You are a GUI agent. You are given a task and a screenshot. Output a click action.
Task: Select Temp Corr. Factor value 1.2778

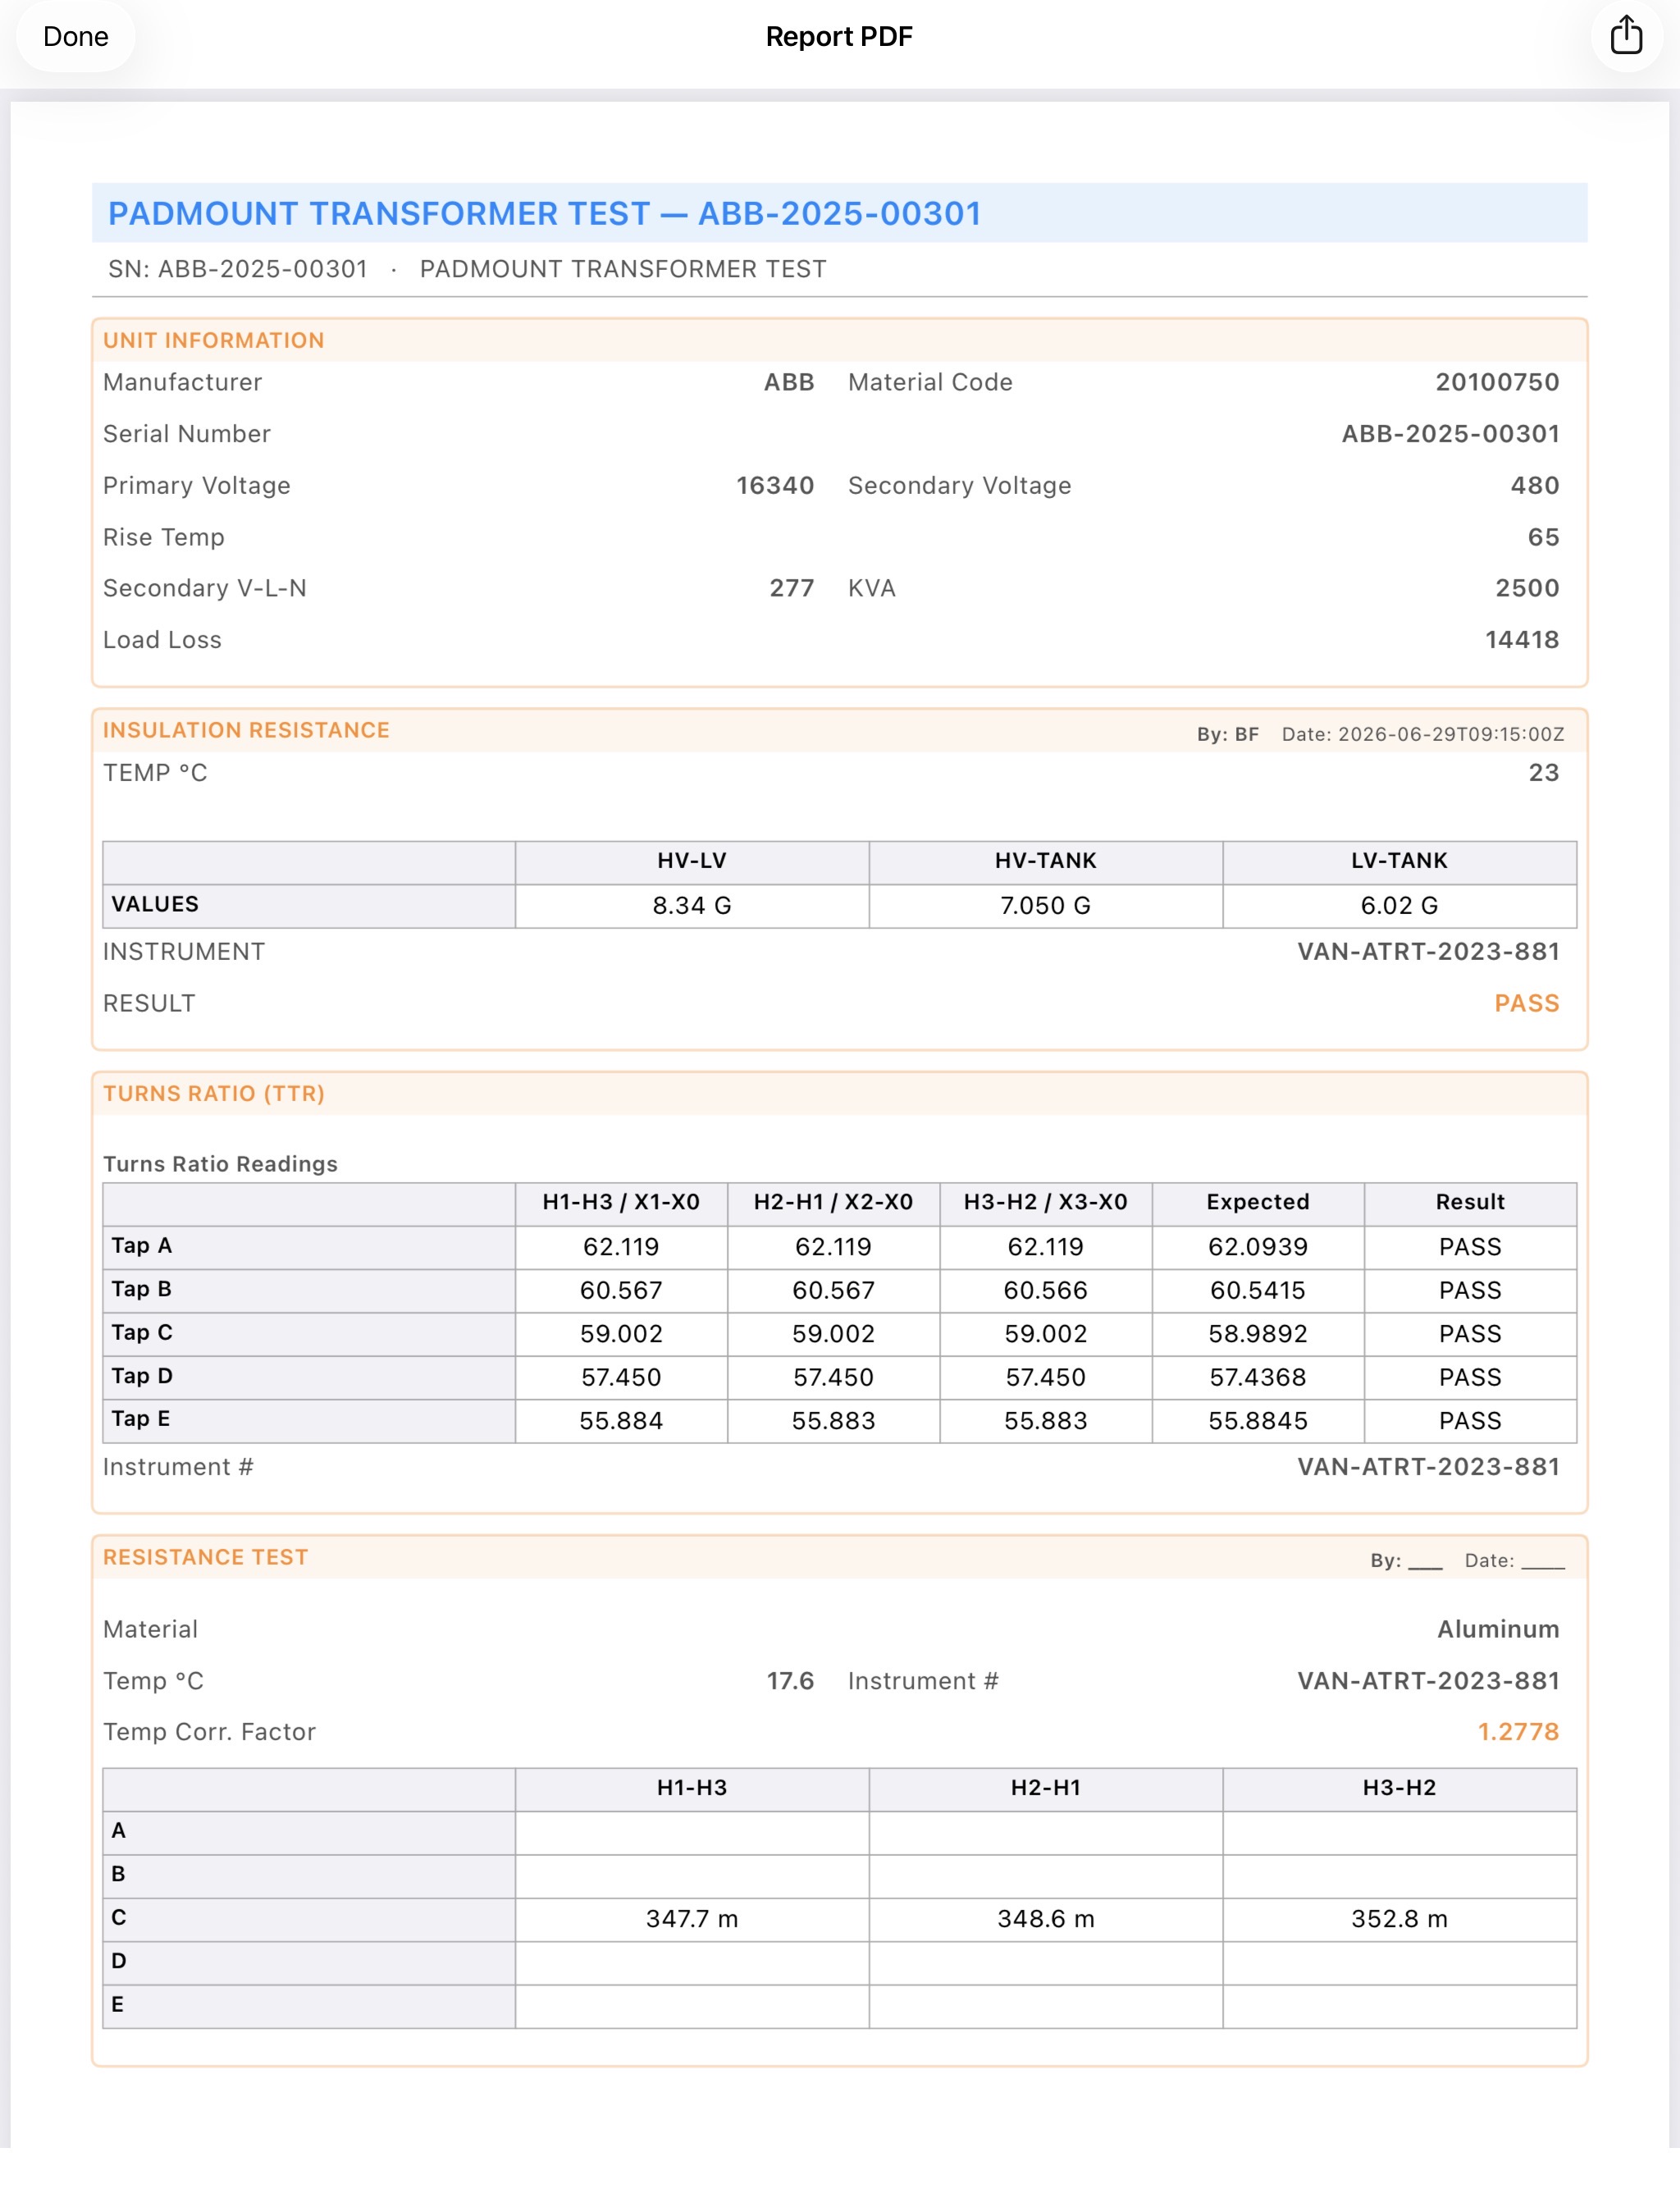click(1518, 1732)
